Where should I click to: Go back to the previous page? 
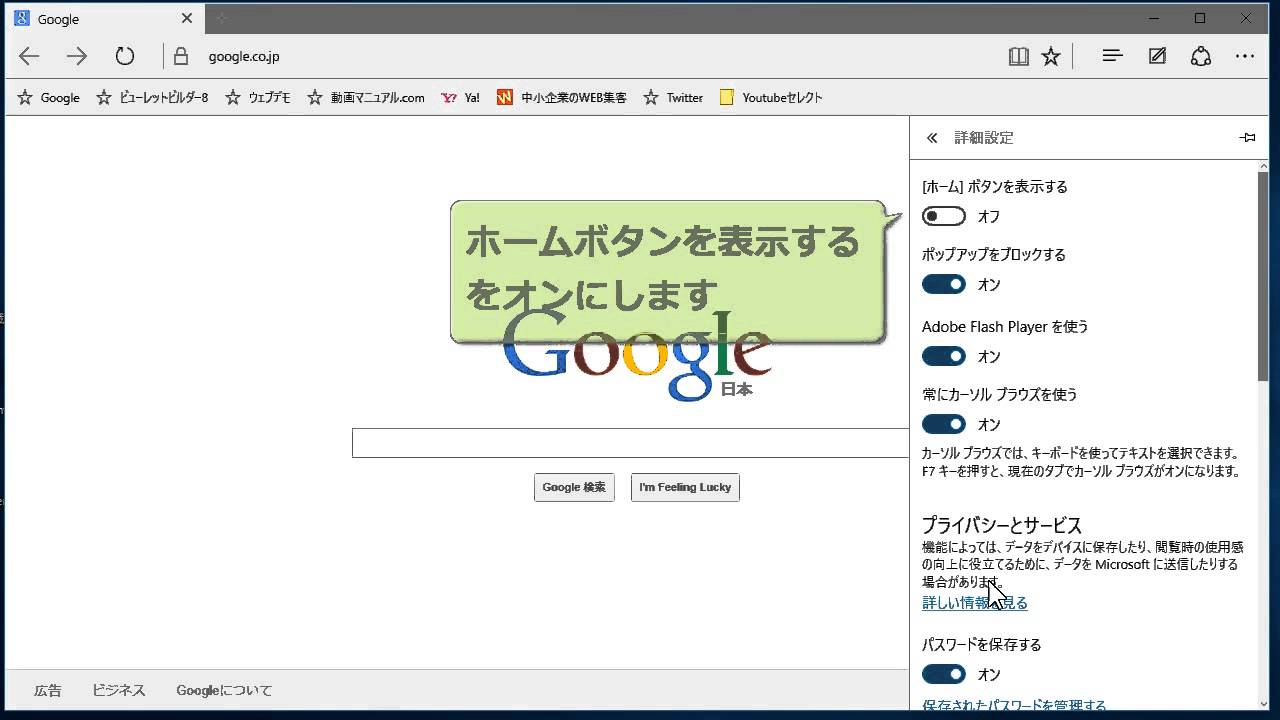click(x=29, y=56)
